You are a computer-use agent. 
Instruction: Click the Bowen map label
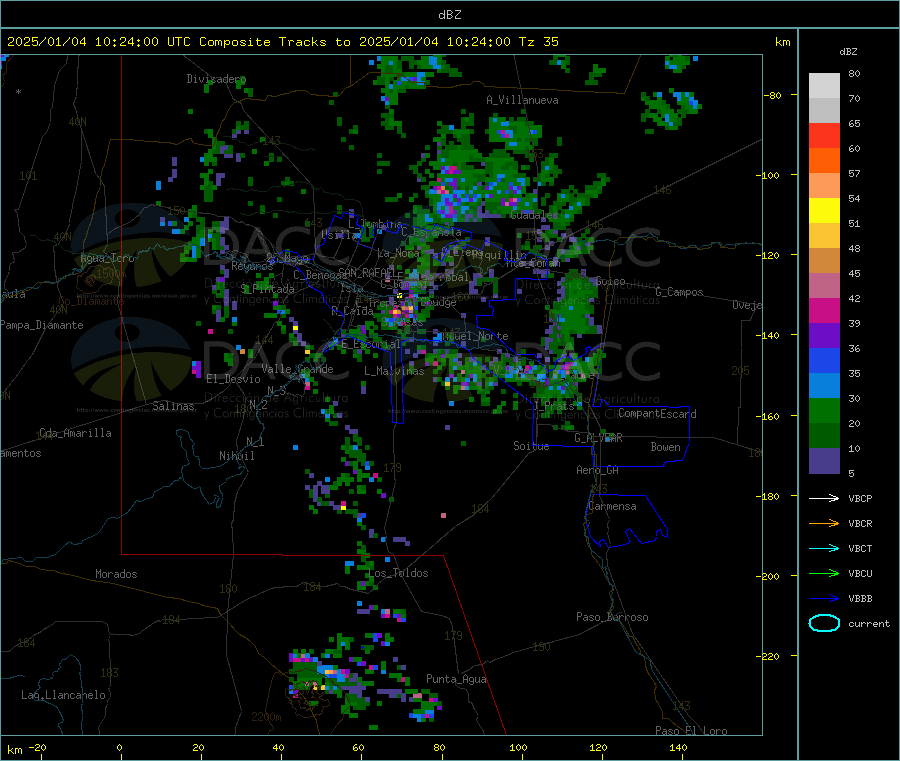point(665,447)
